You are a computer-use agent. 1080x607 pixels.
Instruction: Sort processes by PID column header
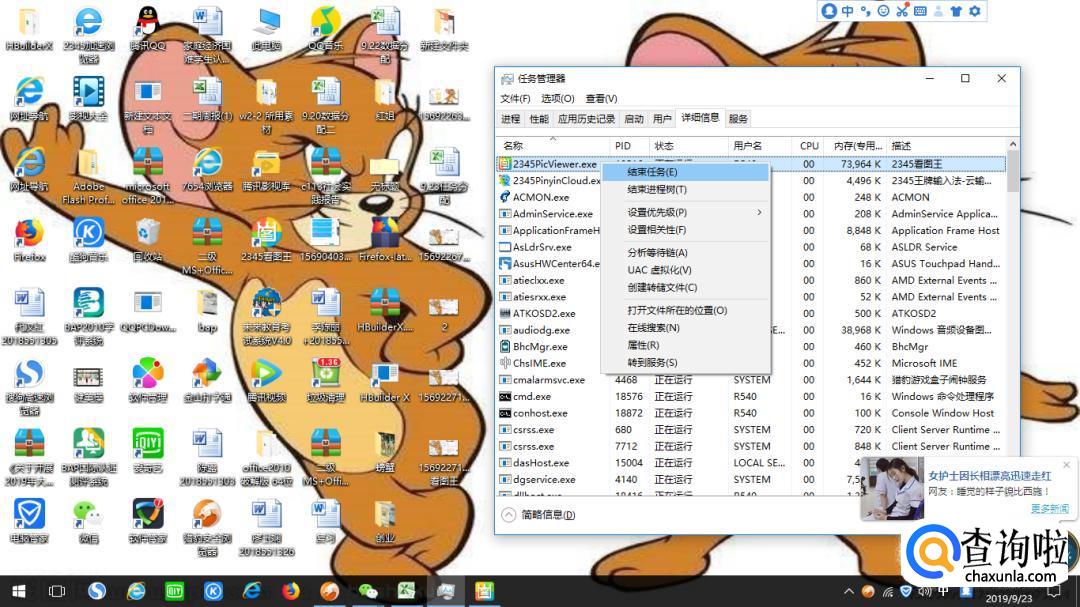click(x=629, y=146)
